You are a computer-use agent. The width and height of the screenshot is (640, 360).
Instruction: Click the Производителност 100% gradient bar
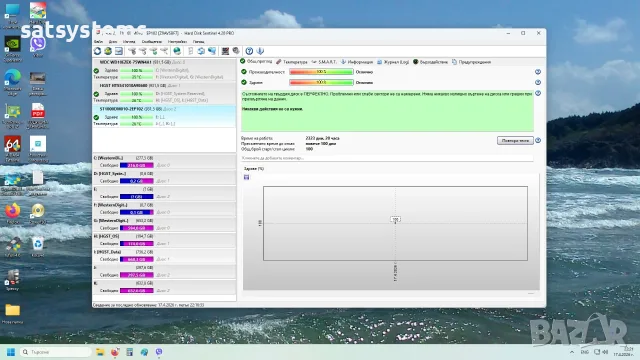(x=321, y=72)
